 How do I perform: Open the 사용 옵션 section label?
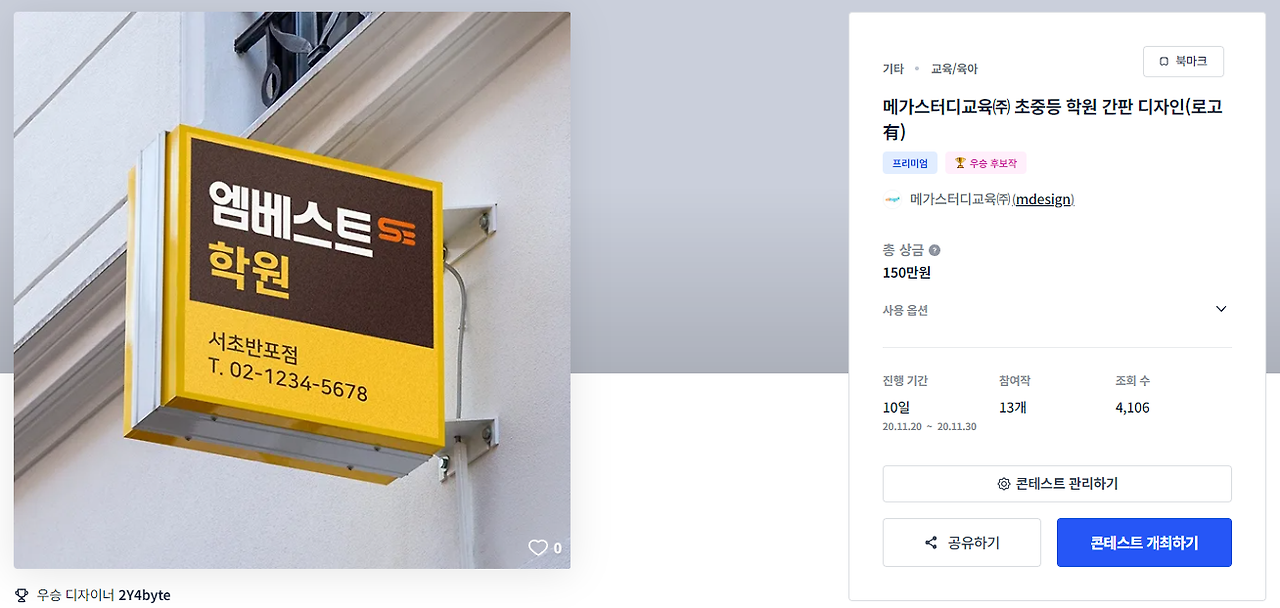coord(905,310)
